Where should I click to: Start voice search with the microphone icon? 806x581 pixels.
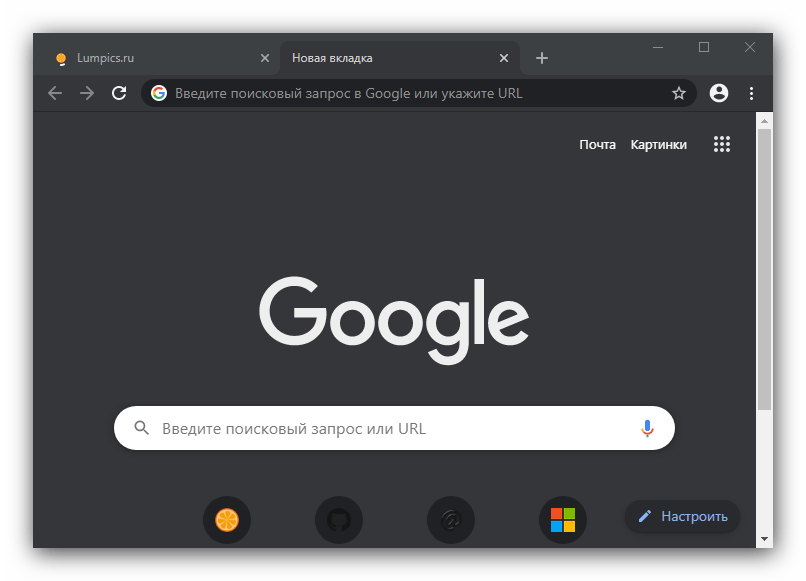(x=647, y=428)
